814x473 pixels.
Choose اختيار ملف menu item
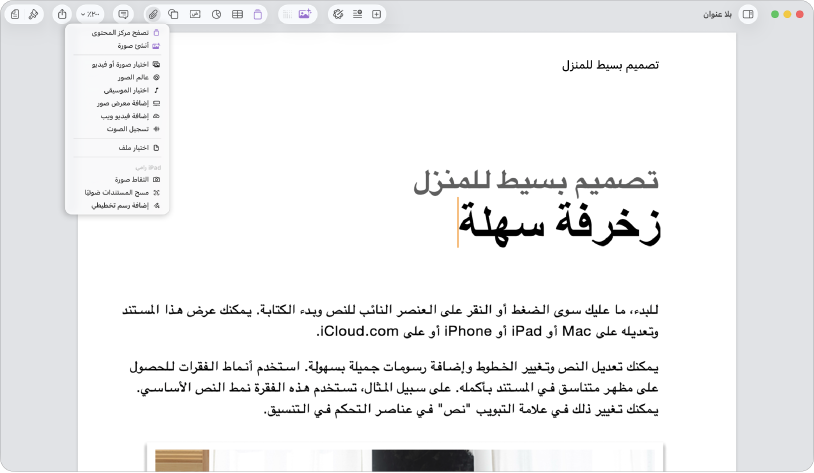coord(117,148)
